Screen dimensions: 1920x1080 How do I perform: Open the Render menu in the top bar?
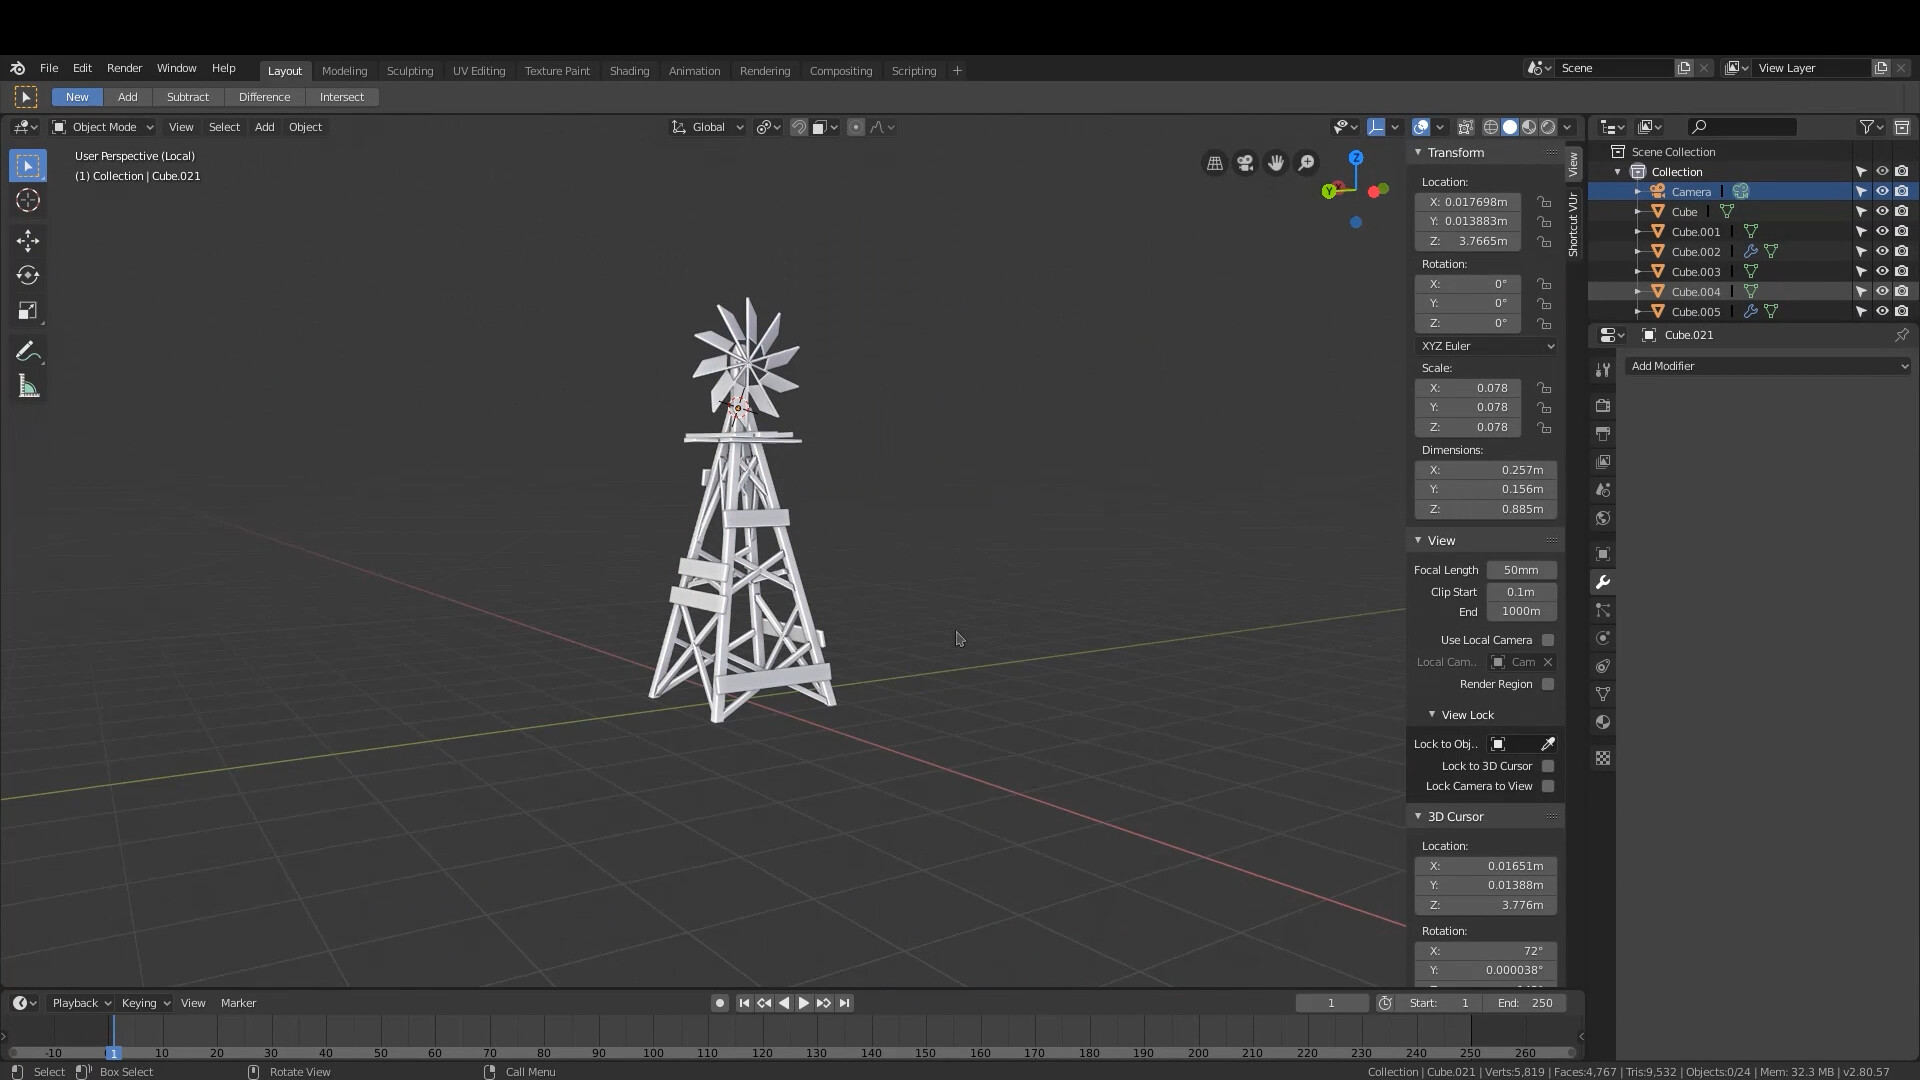[124, 68]
